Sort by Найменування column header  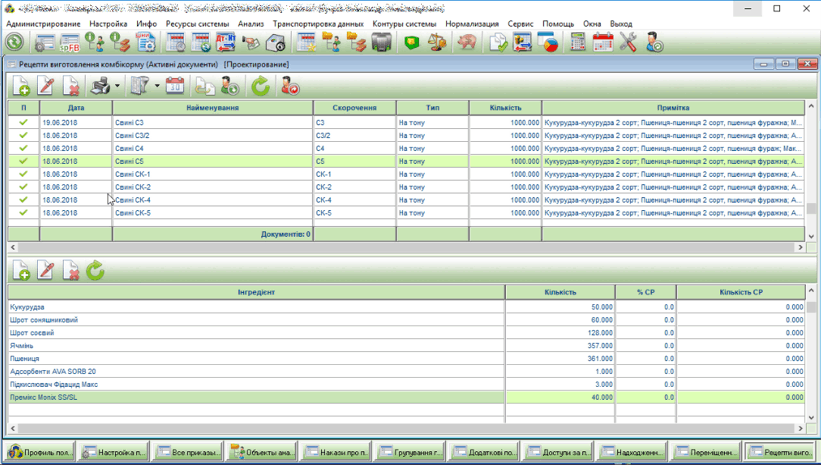point(212,108)
